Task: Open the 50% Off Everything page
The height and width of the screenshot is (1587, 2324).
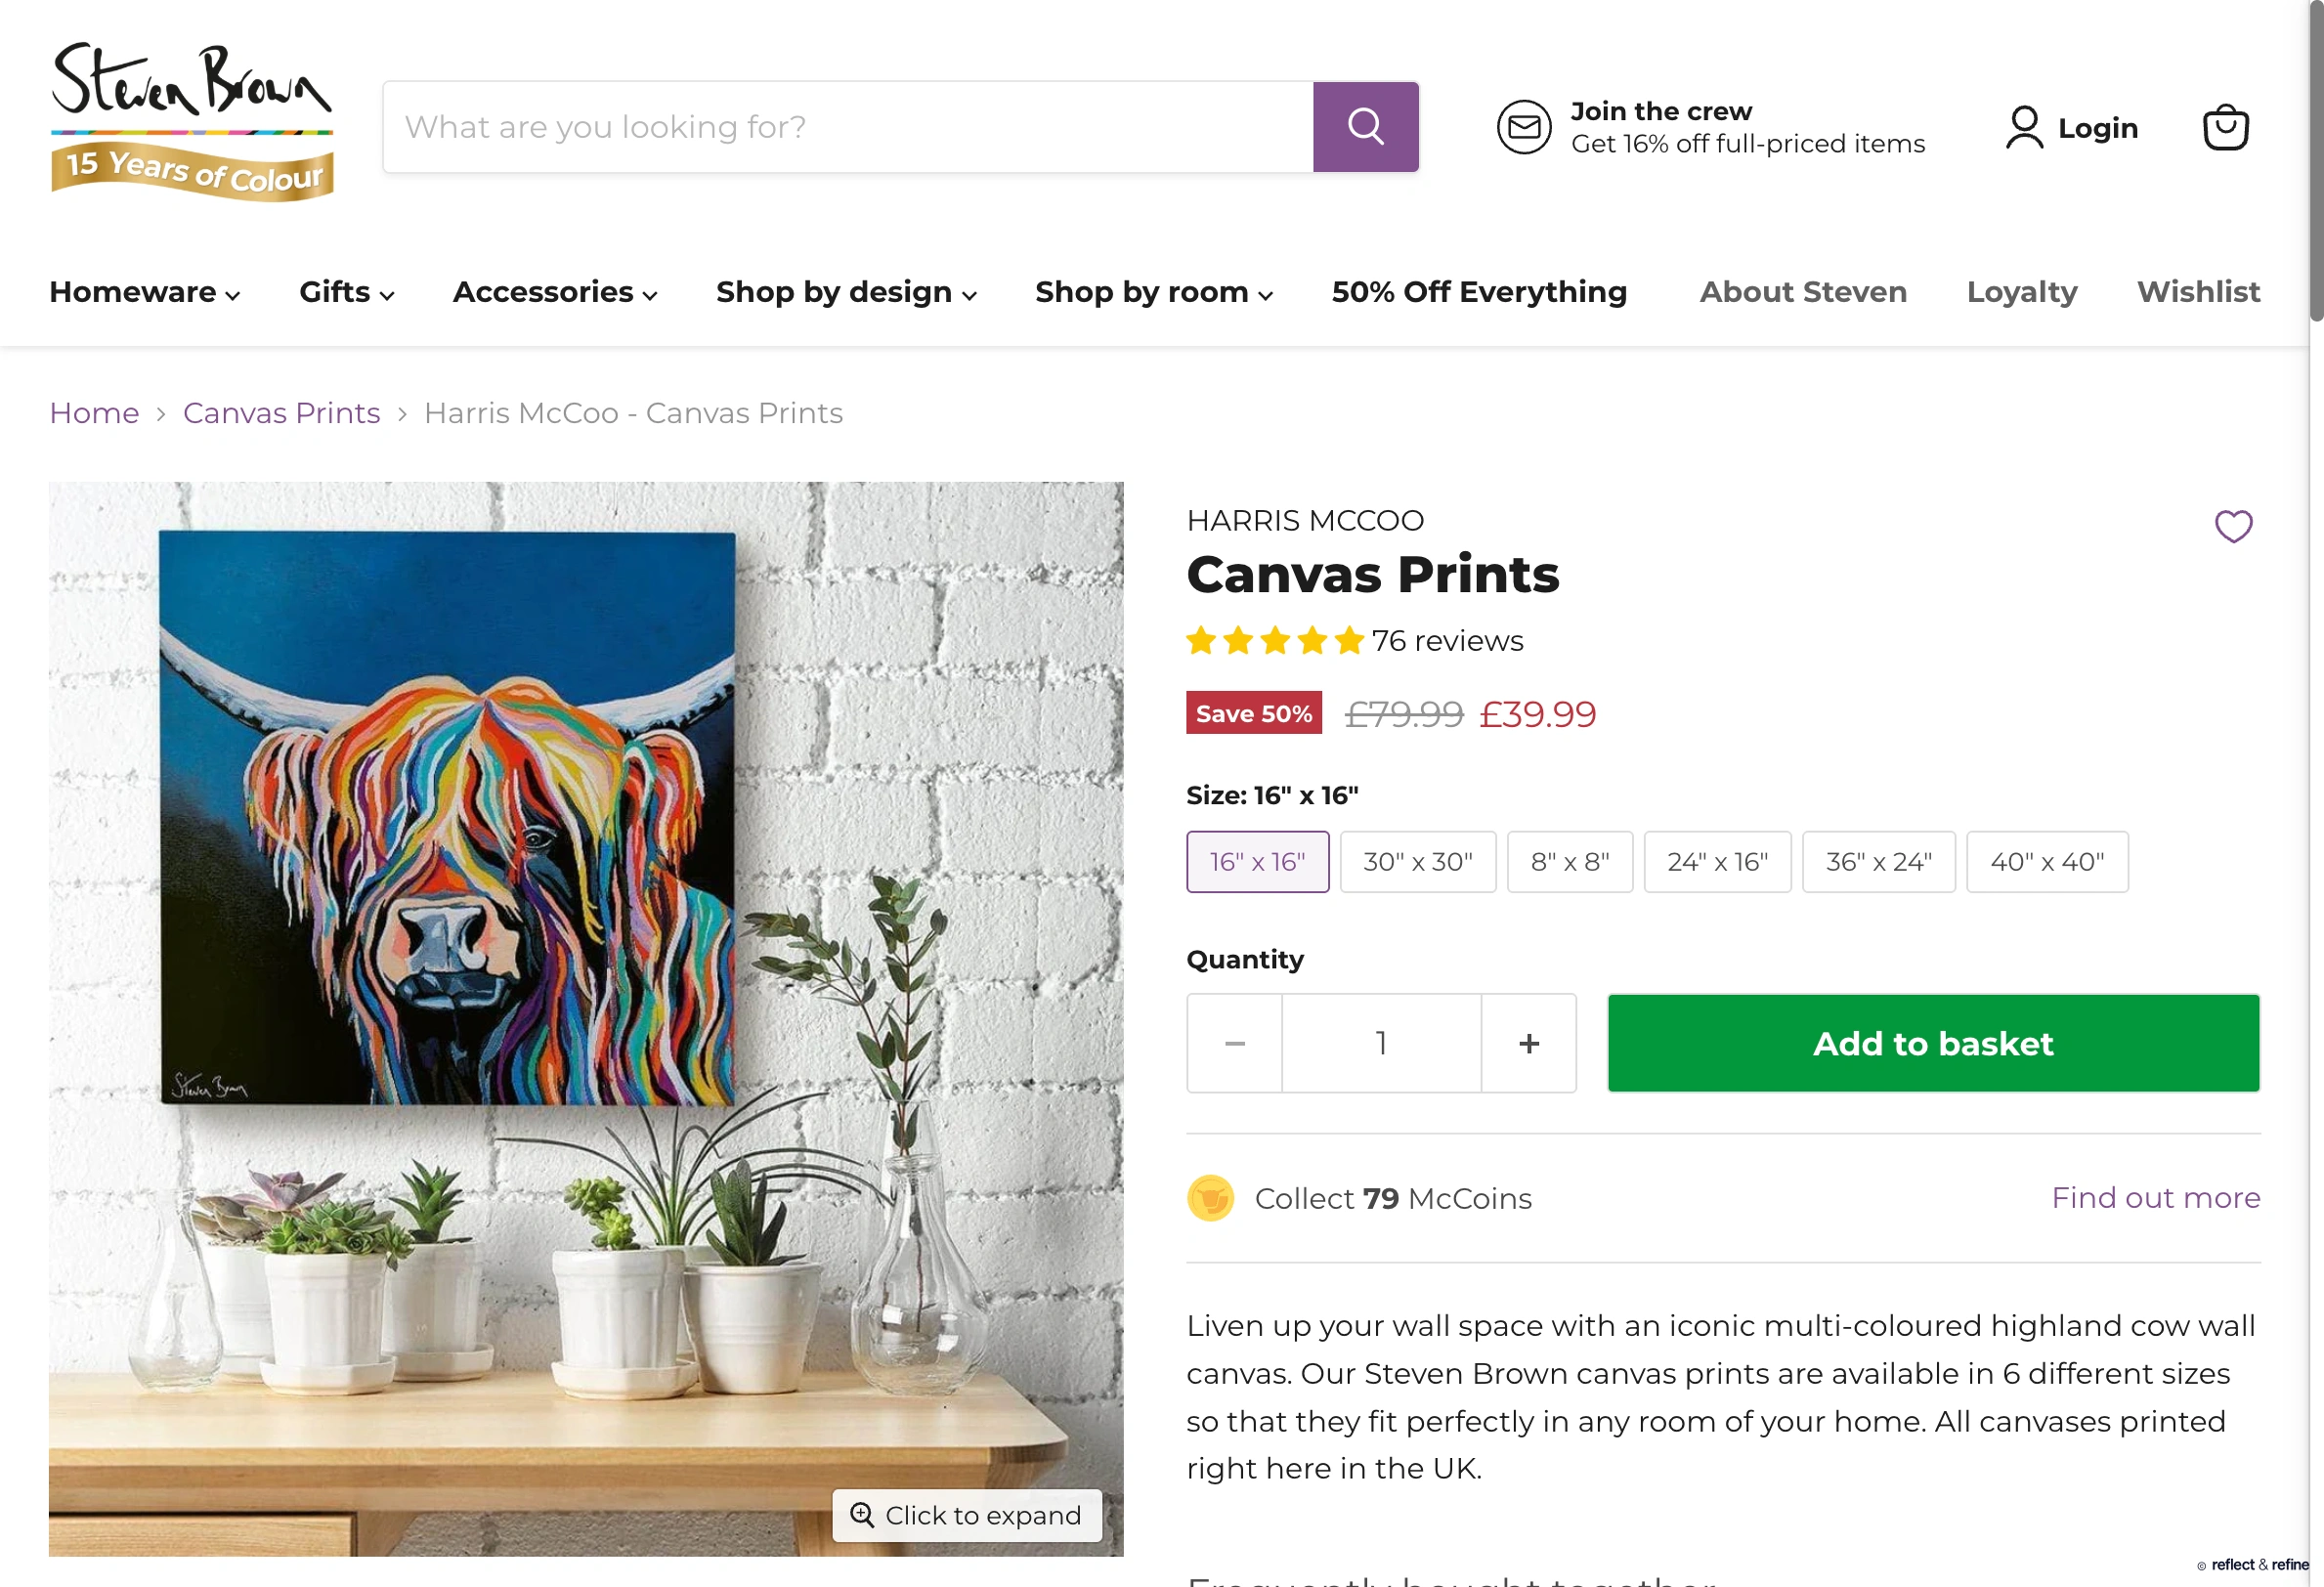Action: [1478, 292]
